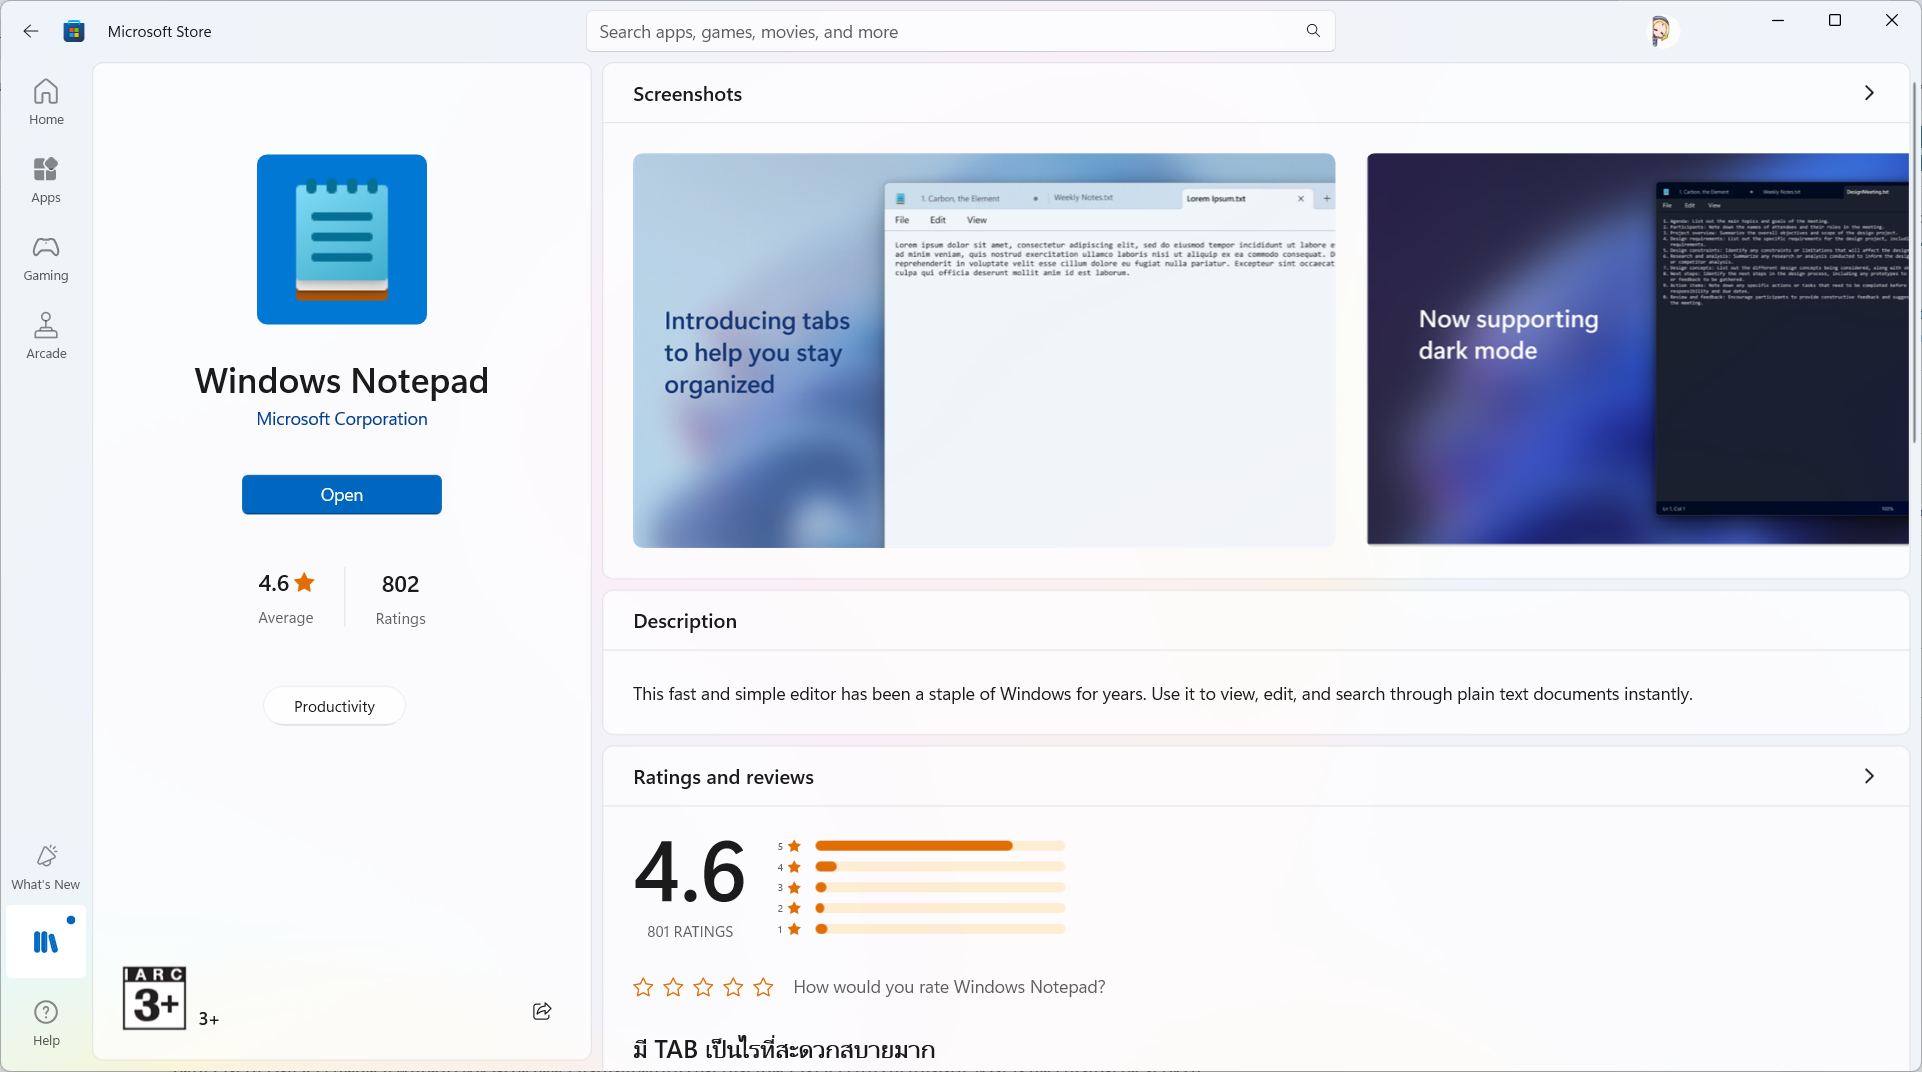Viewport: 1922px width, 1072px height.
Task: Click the '801 RATINGS' text
Action: (690, 932)
